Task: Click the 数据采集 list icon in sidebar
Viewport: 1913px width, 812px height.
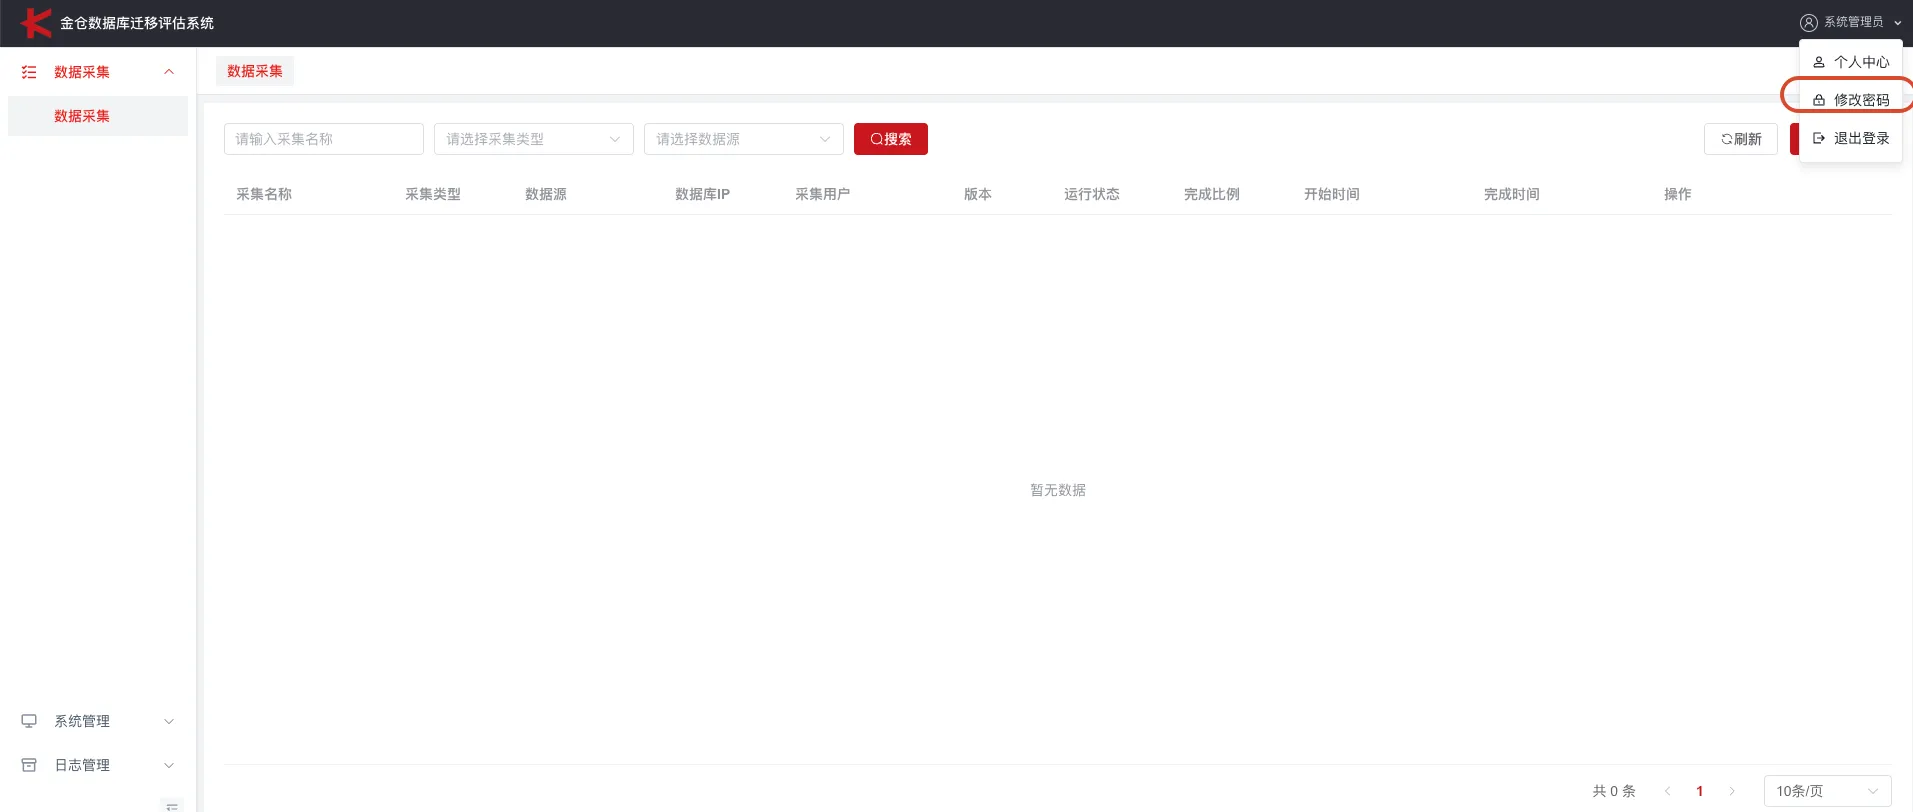Action: pyautogui.click(x=29, y=72)
